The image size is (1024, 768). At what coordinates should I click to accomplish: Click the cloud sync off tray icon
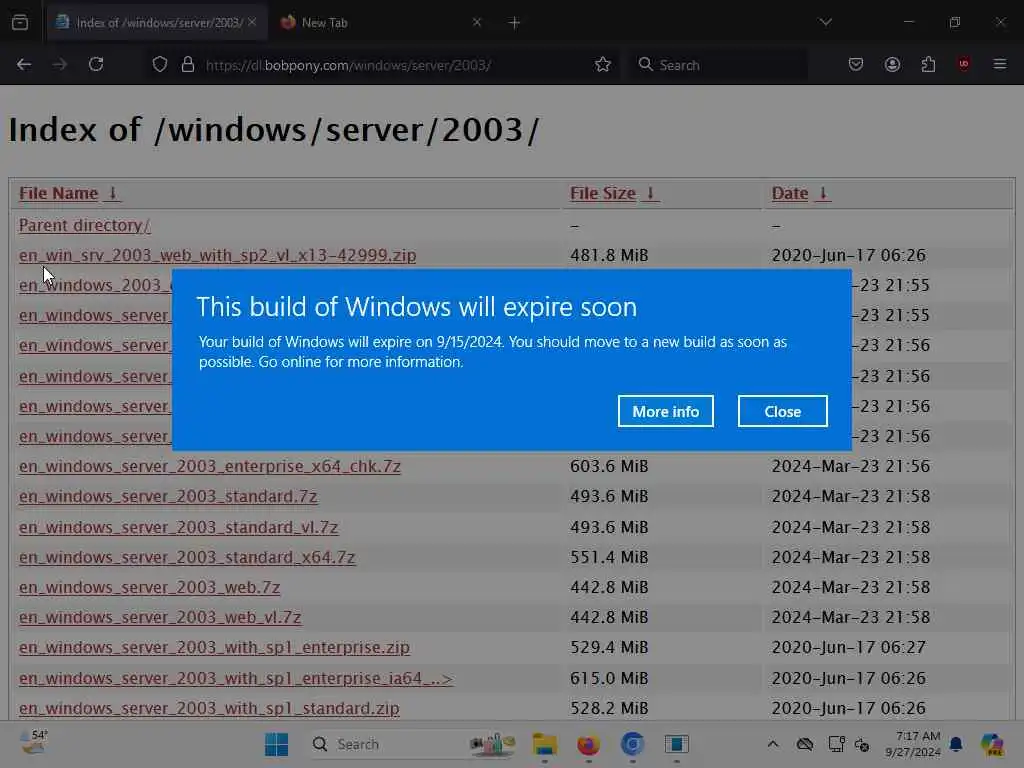click(x=805, y=744)
